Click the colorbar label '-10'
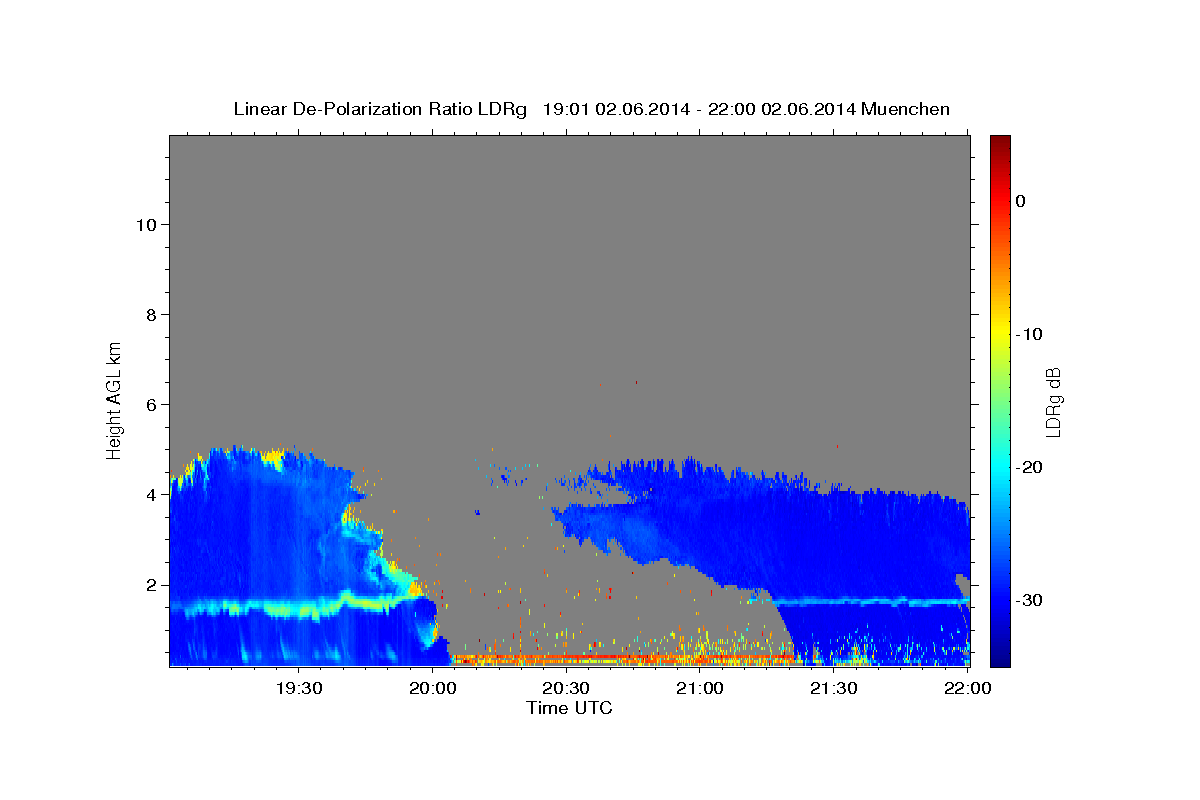Image resolution: width=1200 pixels, height=800 pixels. tap(1030, 334)
